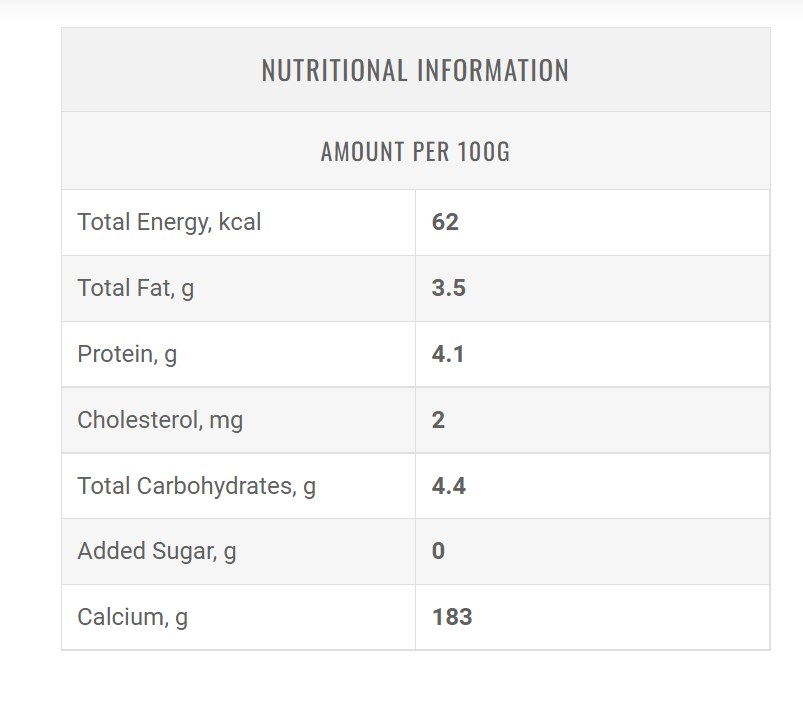Click the kcal unit in the energy row

tap(239, 222)
